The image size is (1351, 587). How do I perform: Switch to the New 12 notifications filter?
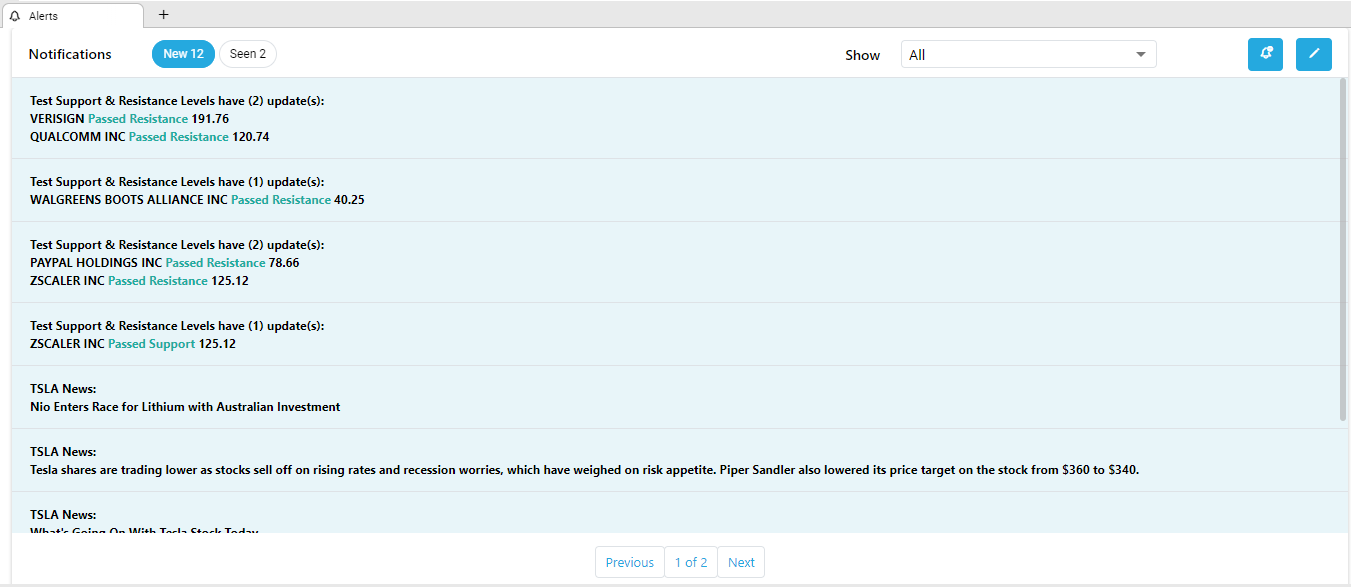point(183,54)
